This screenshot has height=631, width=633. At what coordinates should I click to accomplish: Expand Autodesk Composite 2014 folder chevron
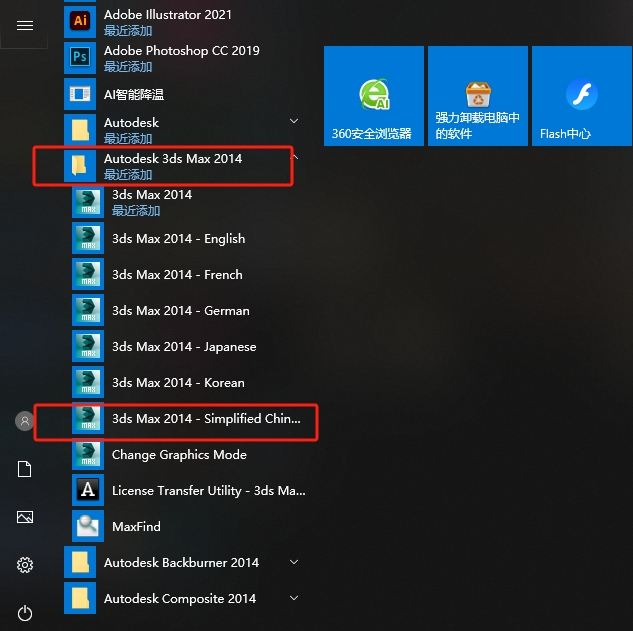pyautogui.click(x=294, y=599)
